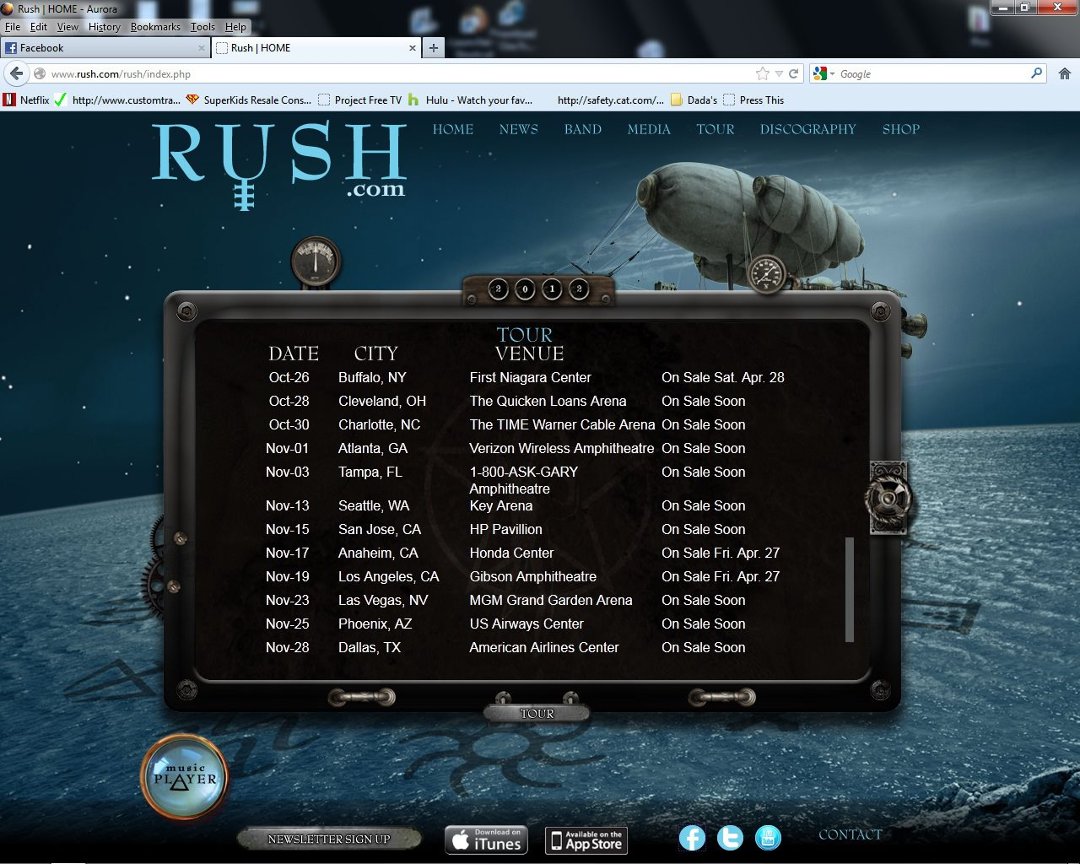Click the tour list scrollbar thumb
Screen dimensions: 1080x864
(x=849, y=590)
